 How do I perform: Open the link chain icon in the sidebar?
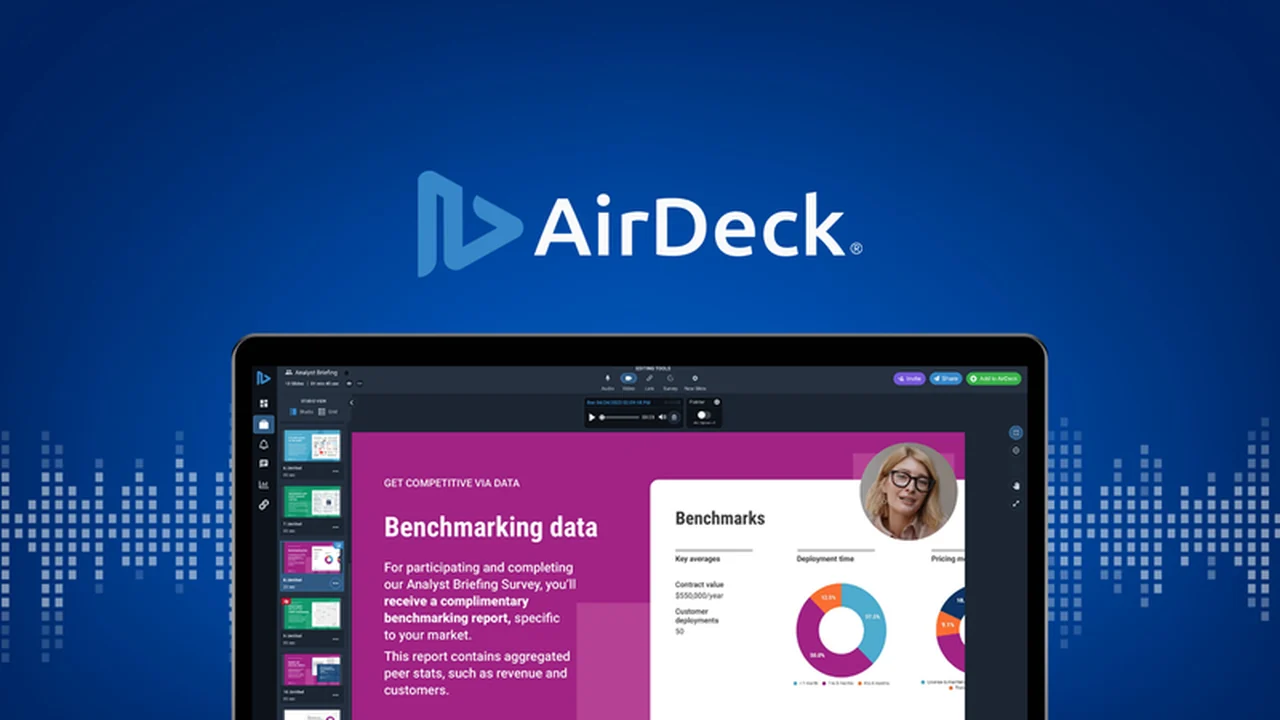(264, 505)
